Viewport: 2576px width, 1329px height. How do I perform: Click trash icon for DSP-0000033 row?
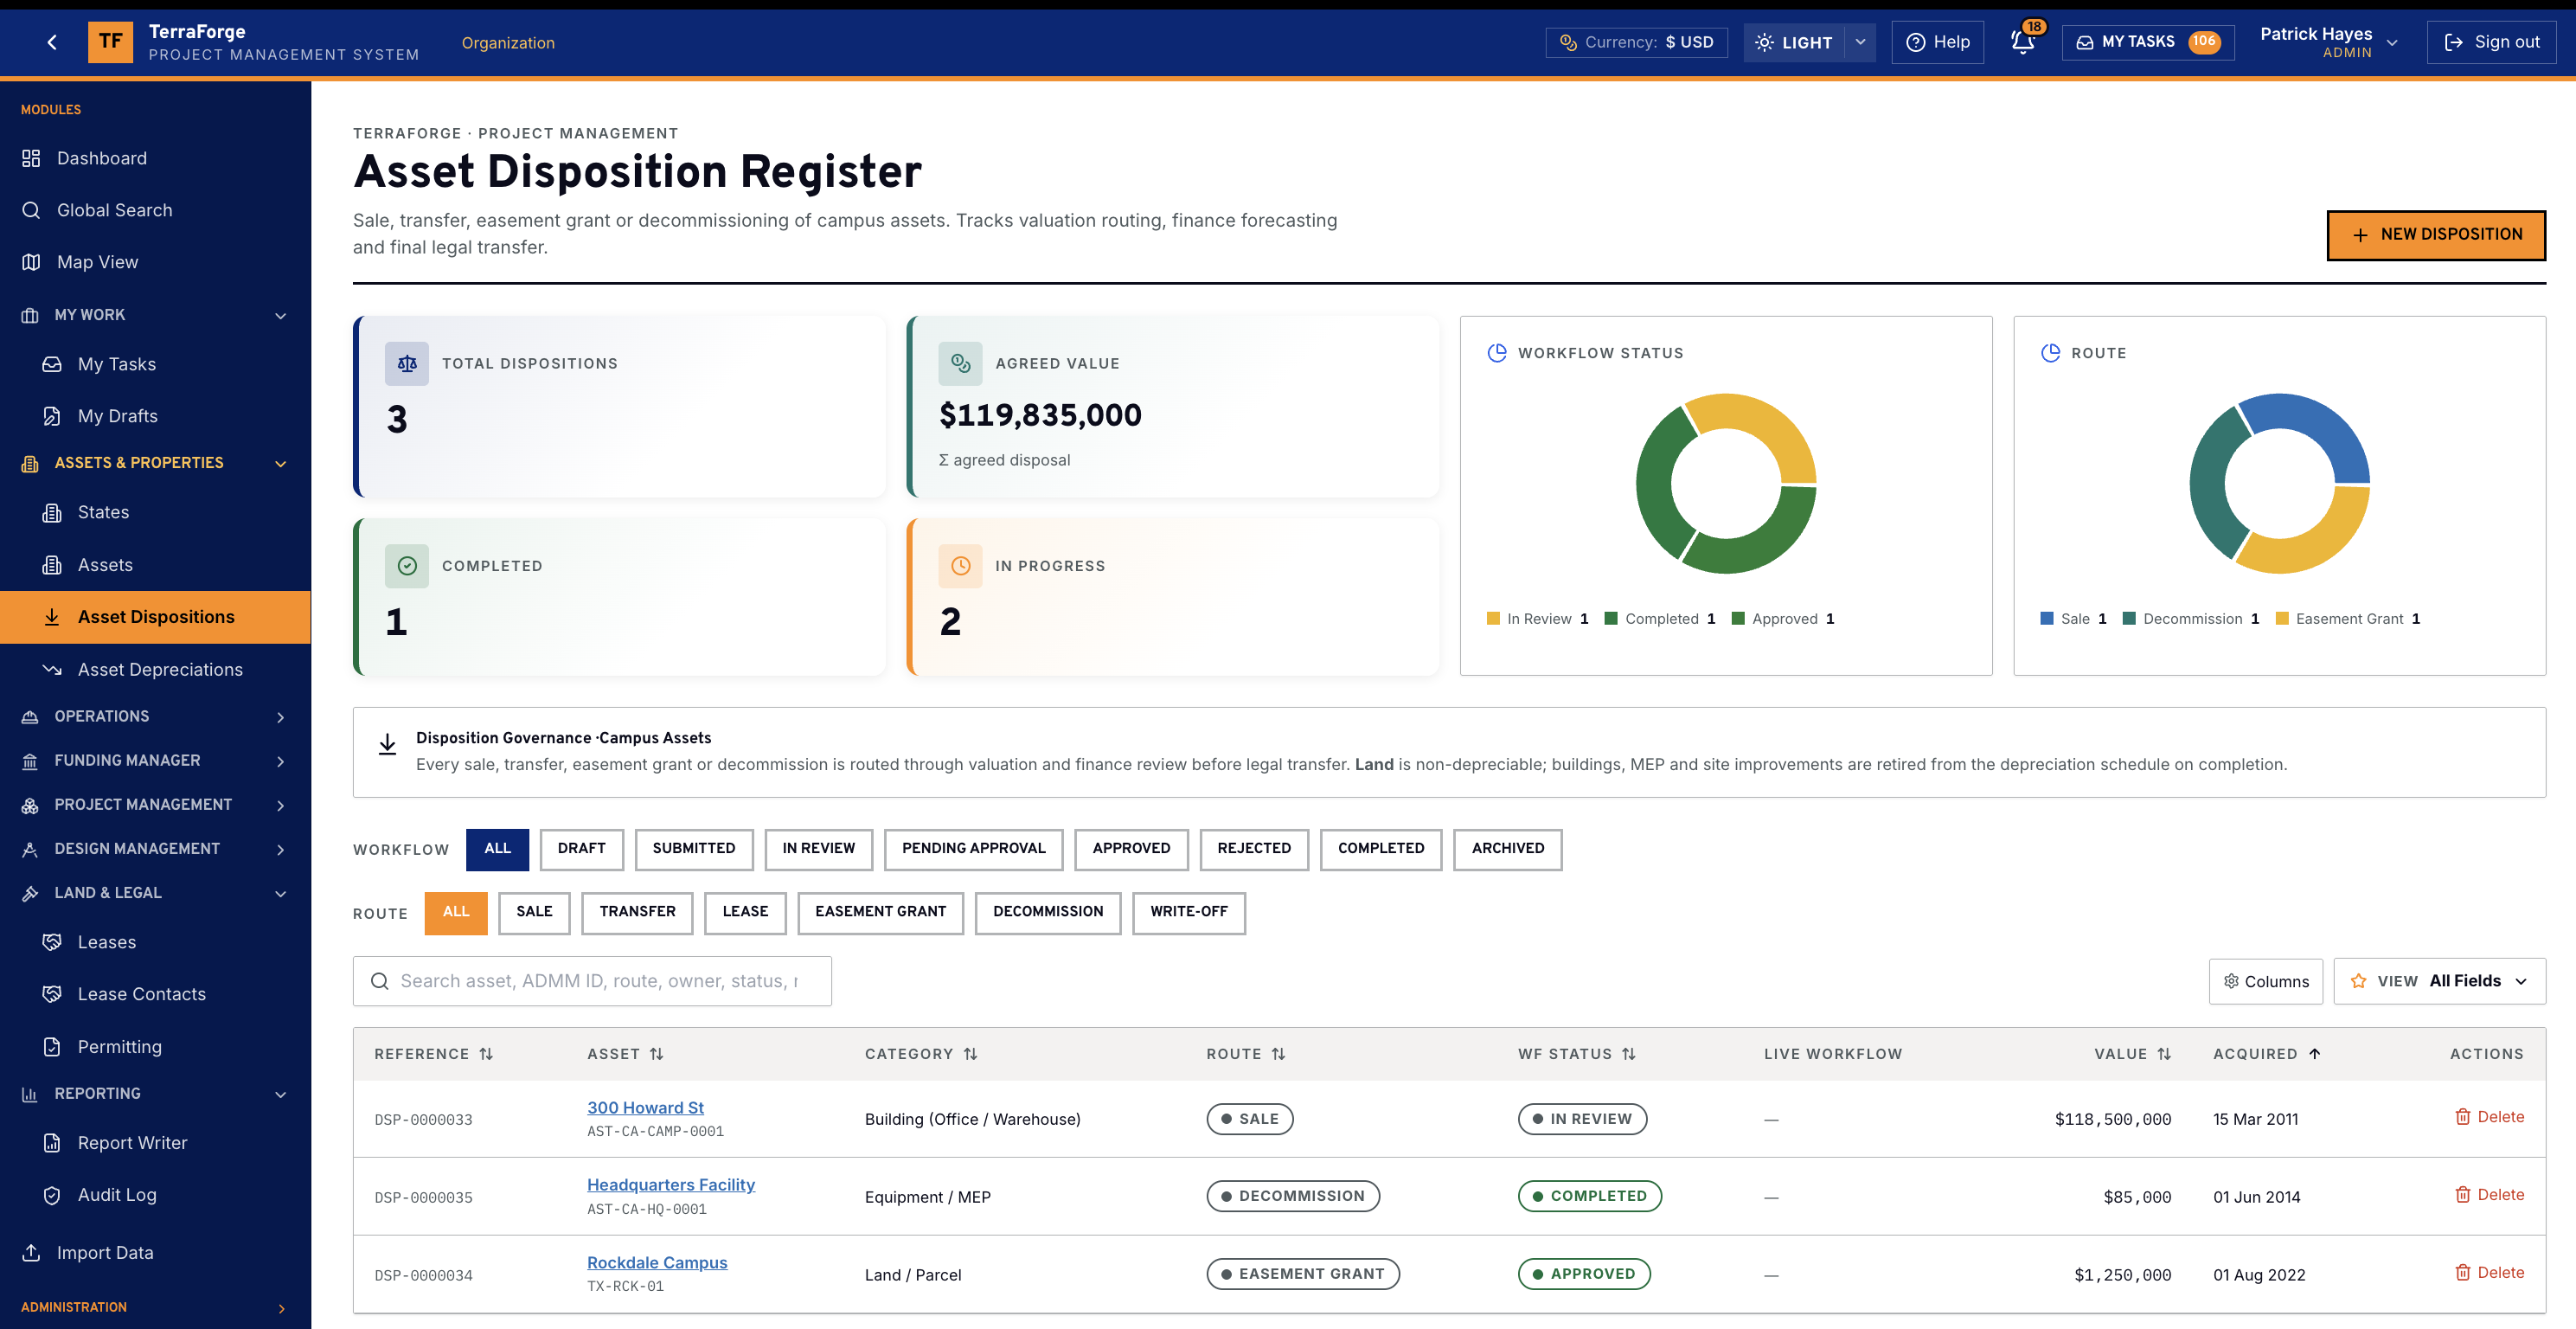point(2463,1117)
